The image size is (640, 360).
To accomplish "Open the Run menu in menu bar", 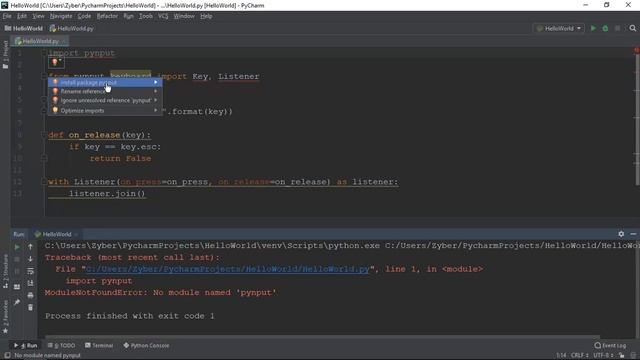I will [128, 16].
